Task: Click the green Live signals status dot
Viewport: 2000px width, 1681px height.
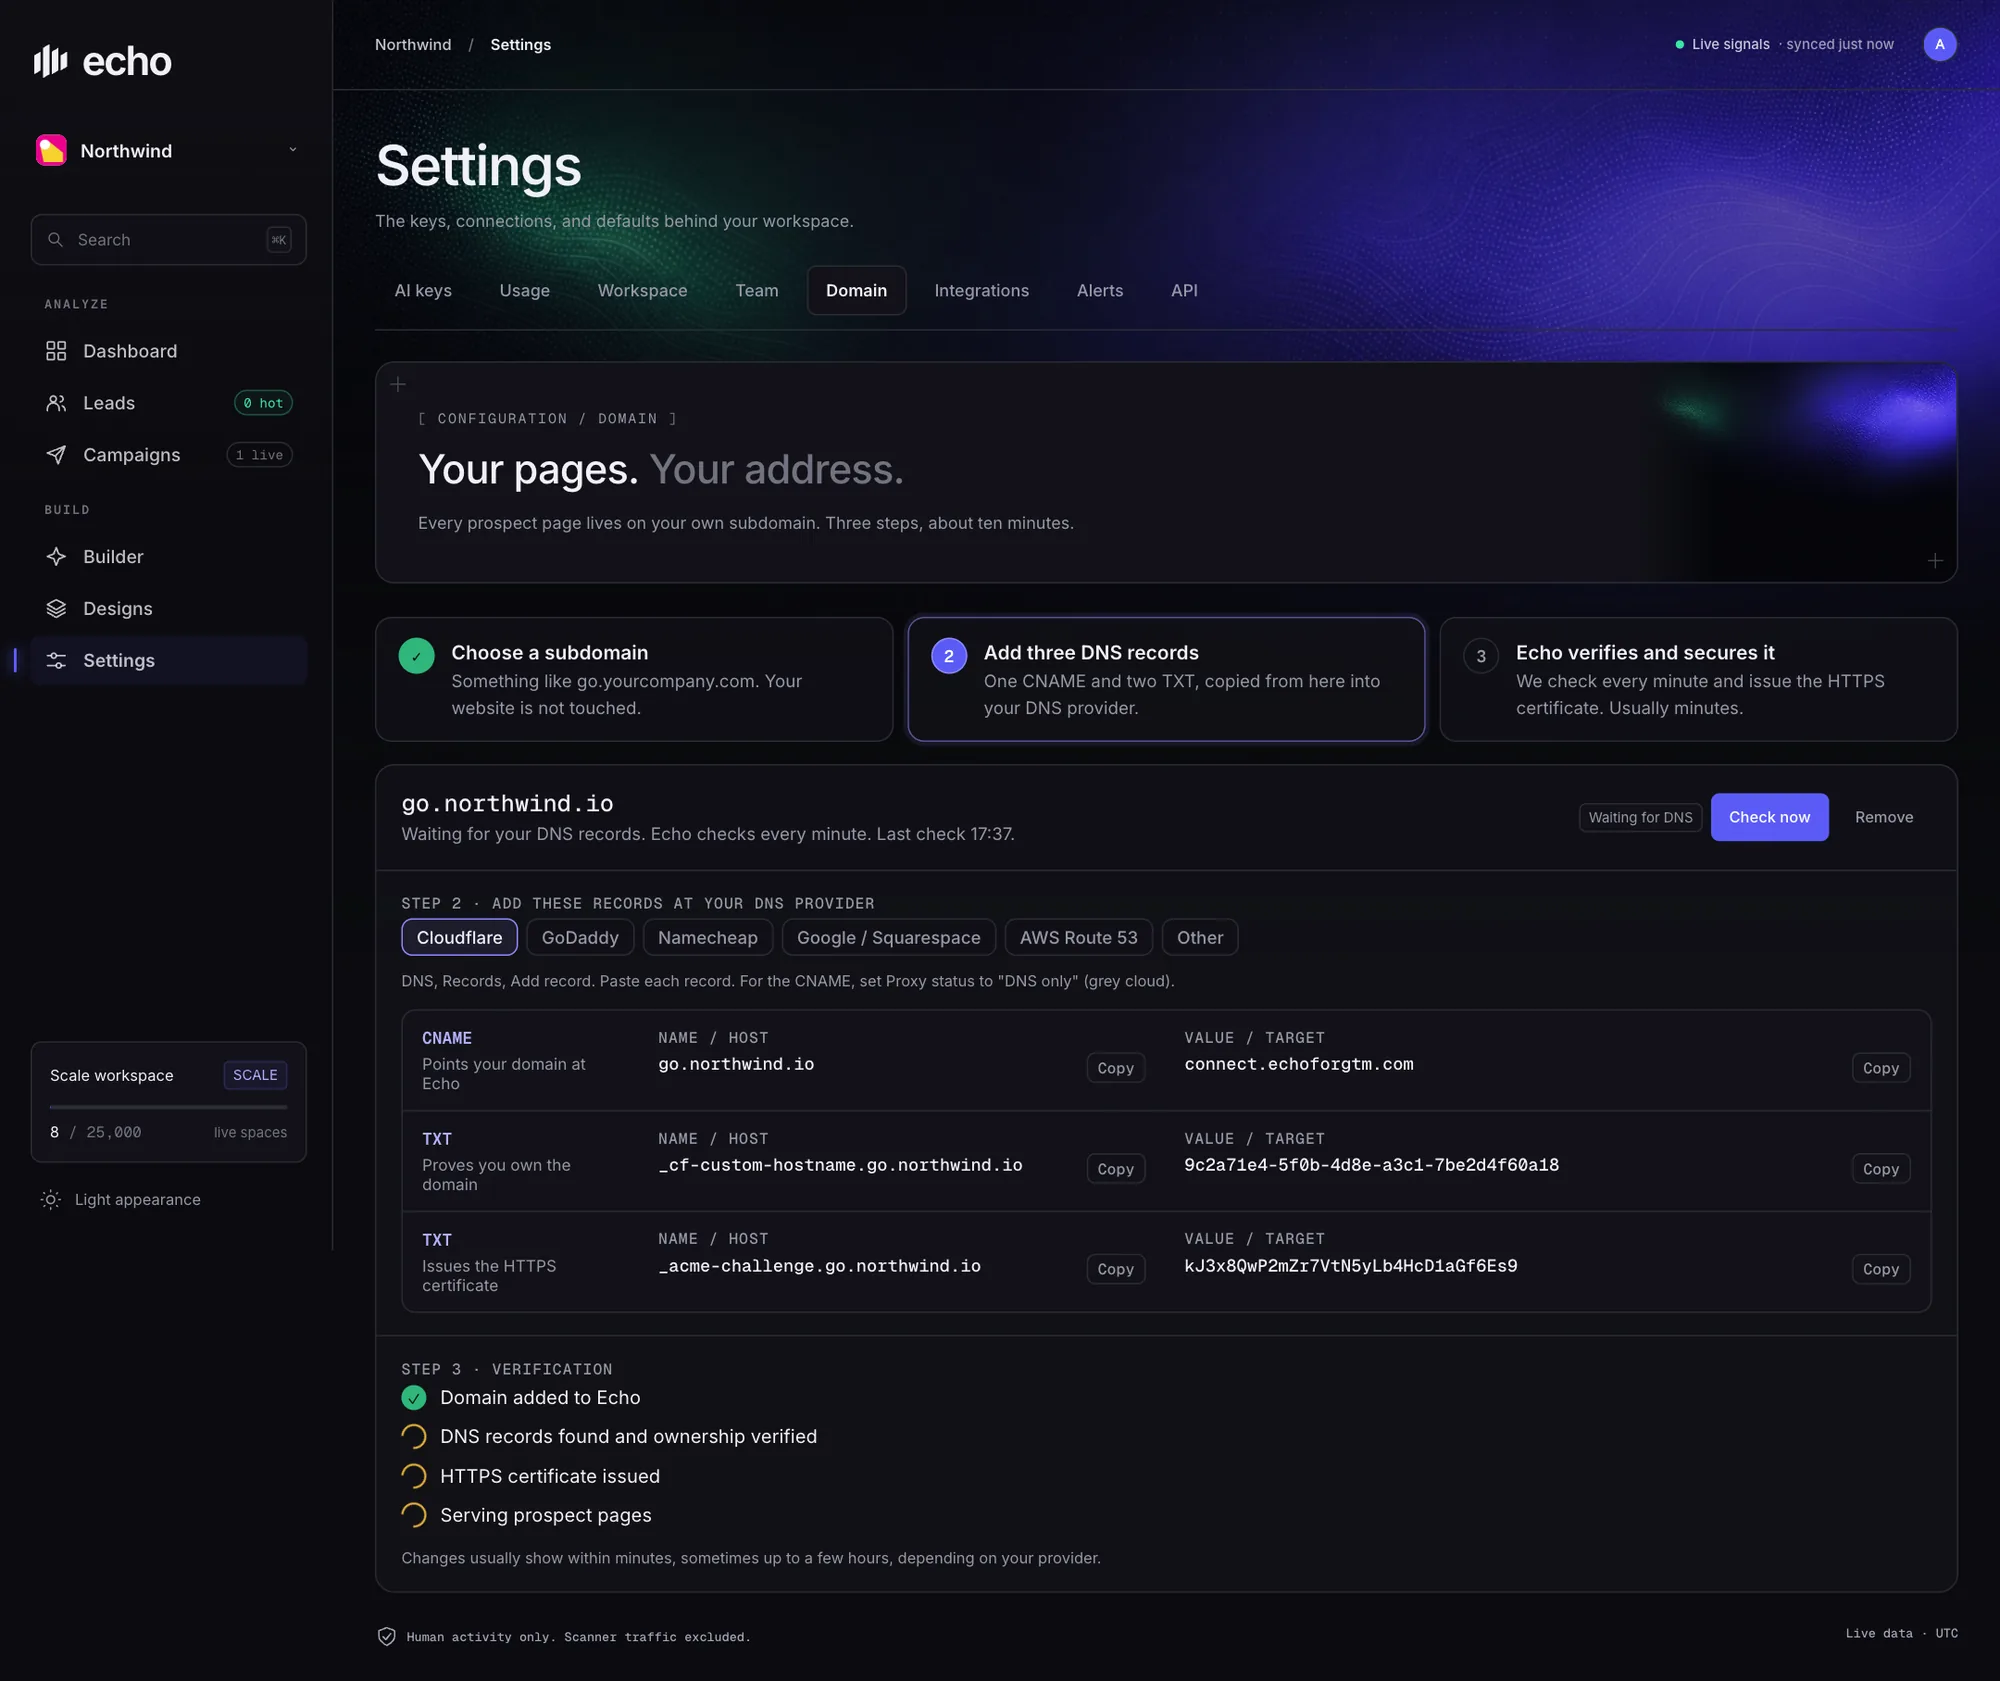Action: (1680, 44)
